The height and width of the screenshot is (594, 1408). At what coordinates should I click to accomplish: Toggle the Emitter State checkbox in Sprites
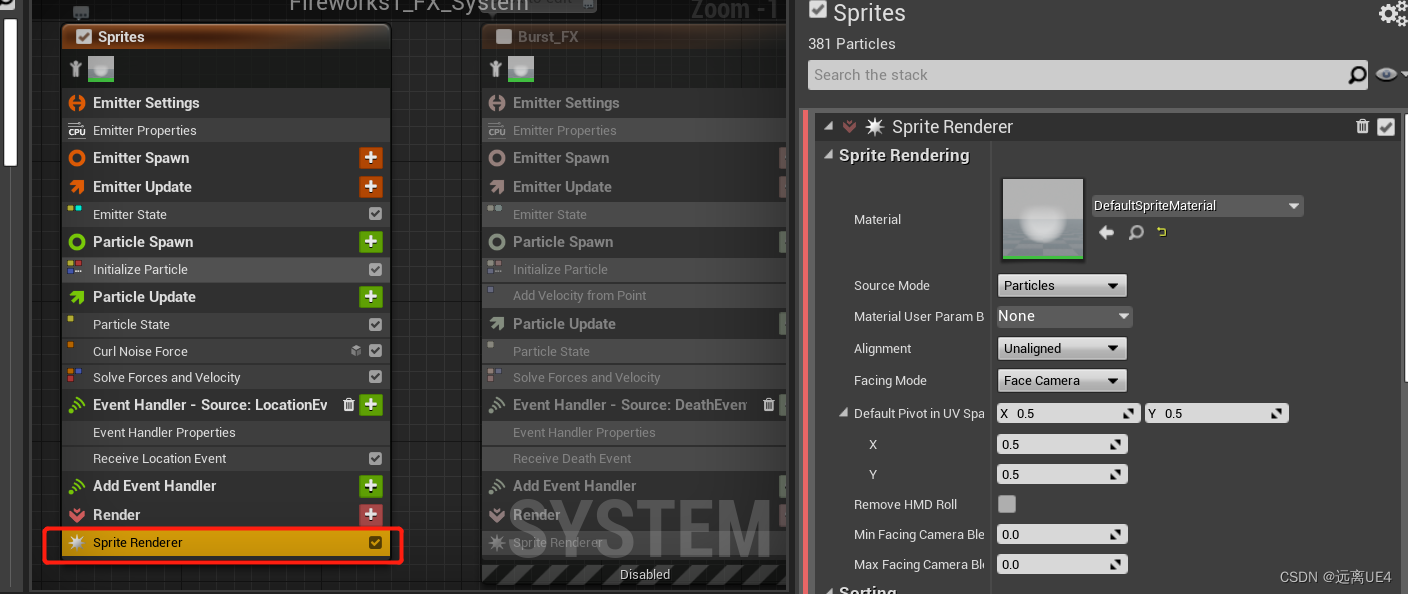pos(375,214)
